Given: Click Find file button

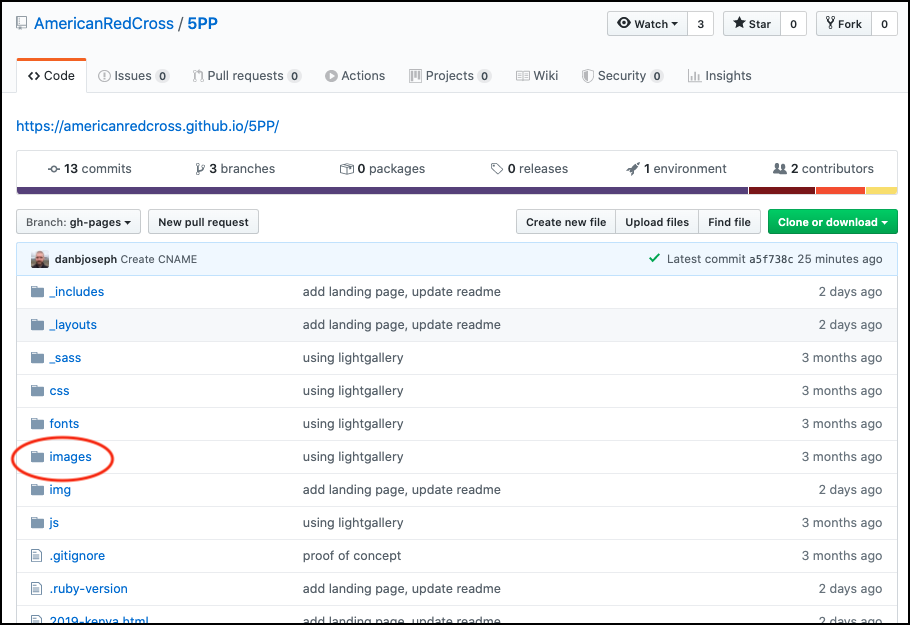Looking at the screenshot, I should point(730,222).
